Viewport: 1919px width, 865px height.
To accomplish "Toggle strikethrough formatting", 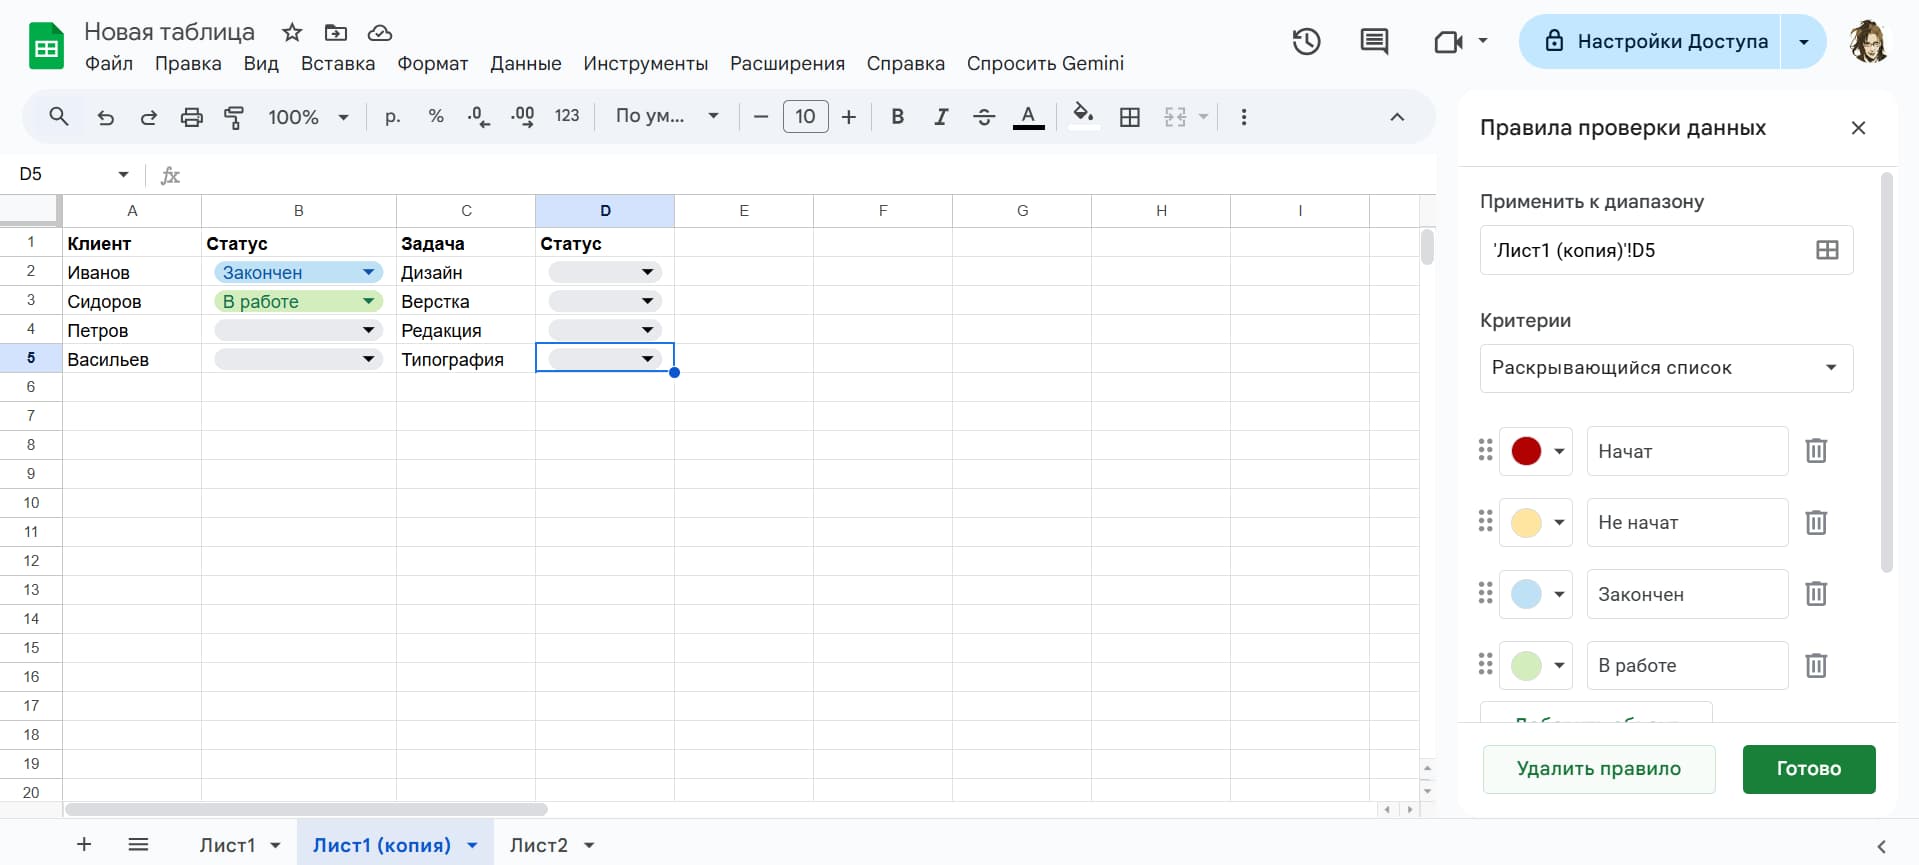I will pos(984,117).
